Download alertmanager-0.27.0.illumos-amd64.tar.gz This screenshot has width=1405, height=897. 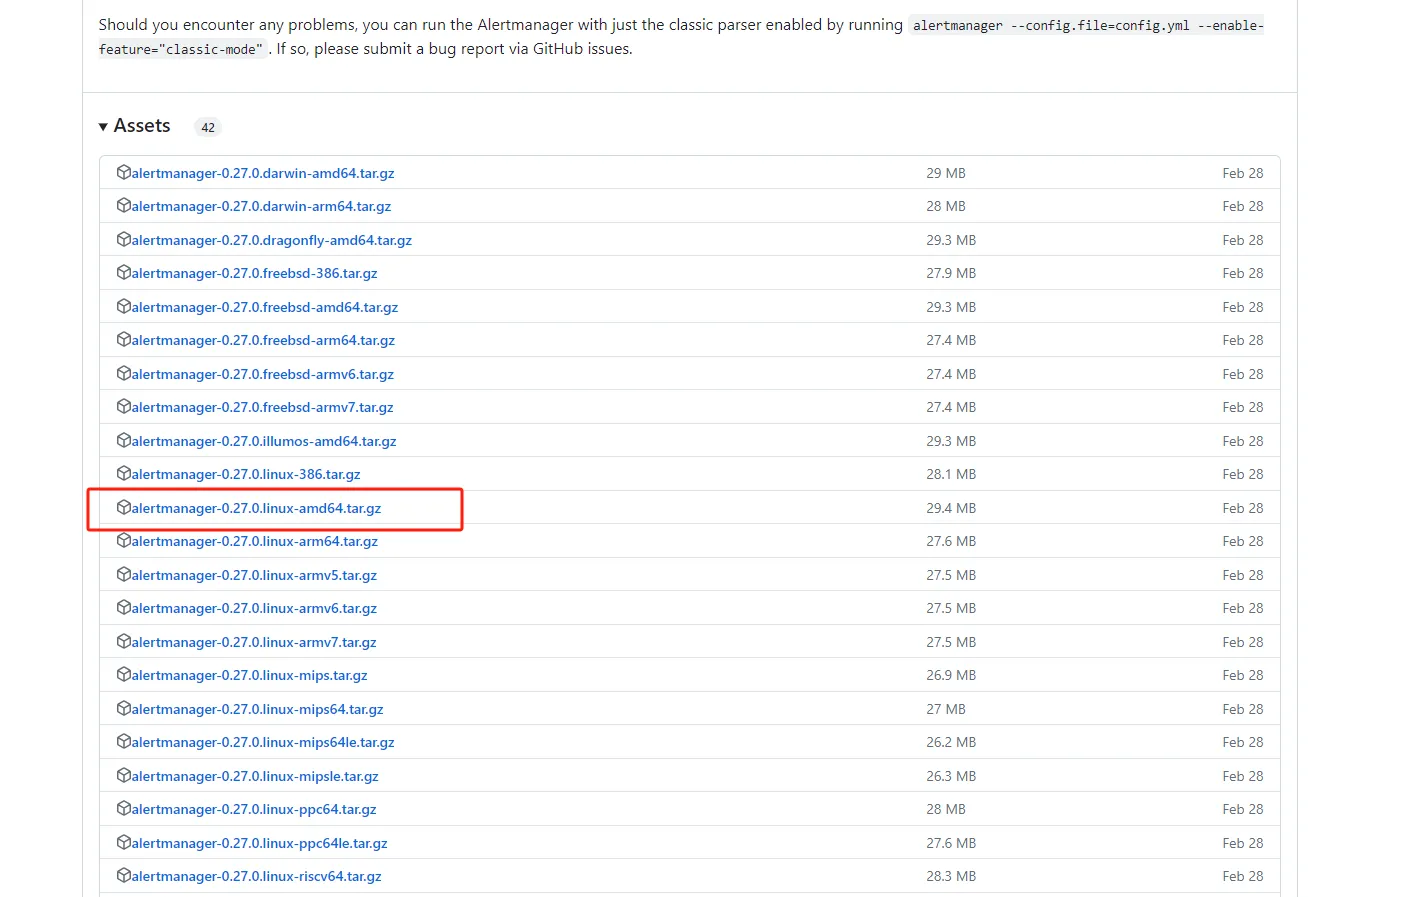click(x=264, y=441)
